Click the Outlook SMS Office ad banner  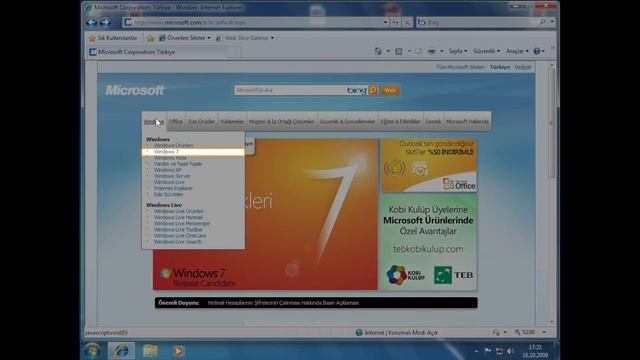click(429, 165)
